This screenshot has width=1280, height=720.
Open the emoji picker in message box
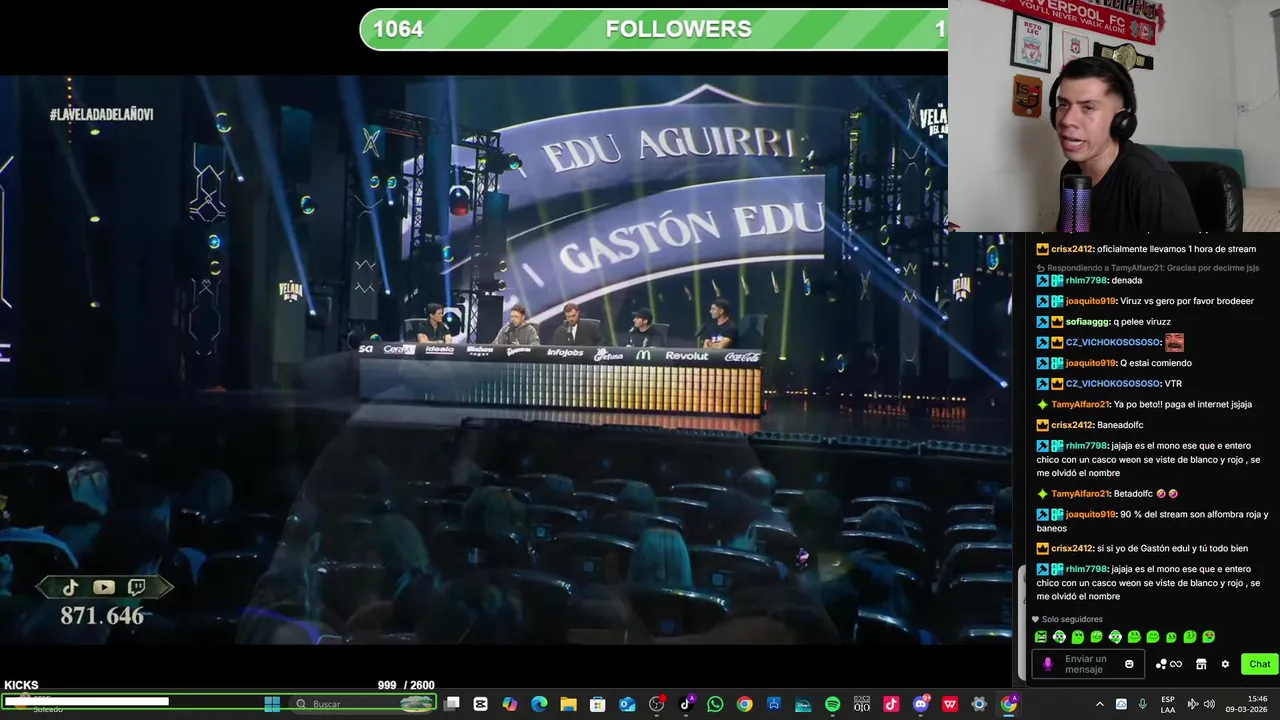point(1129,664)
